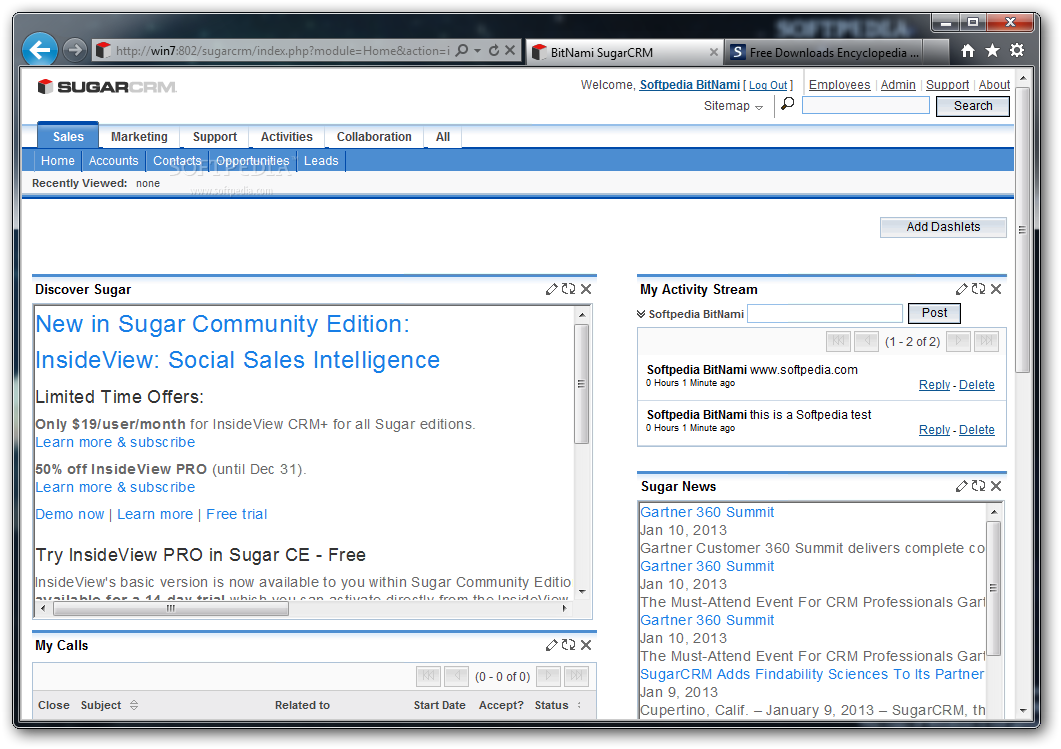Click the Add Dashlets button
The width and height of the screenshot is (1061, 749).
point(943,227)
